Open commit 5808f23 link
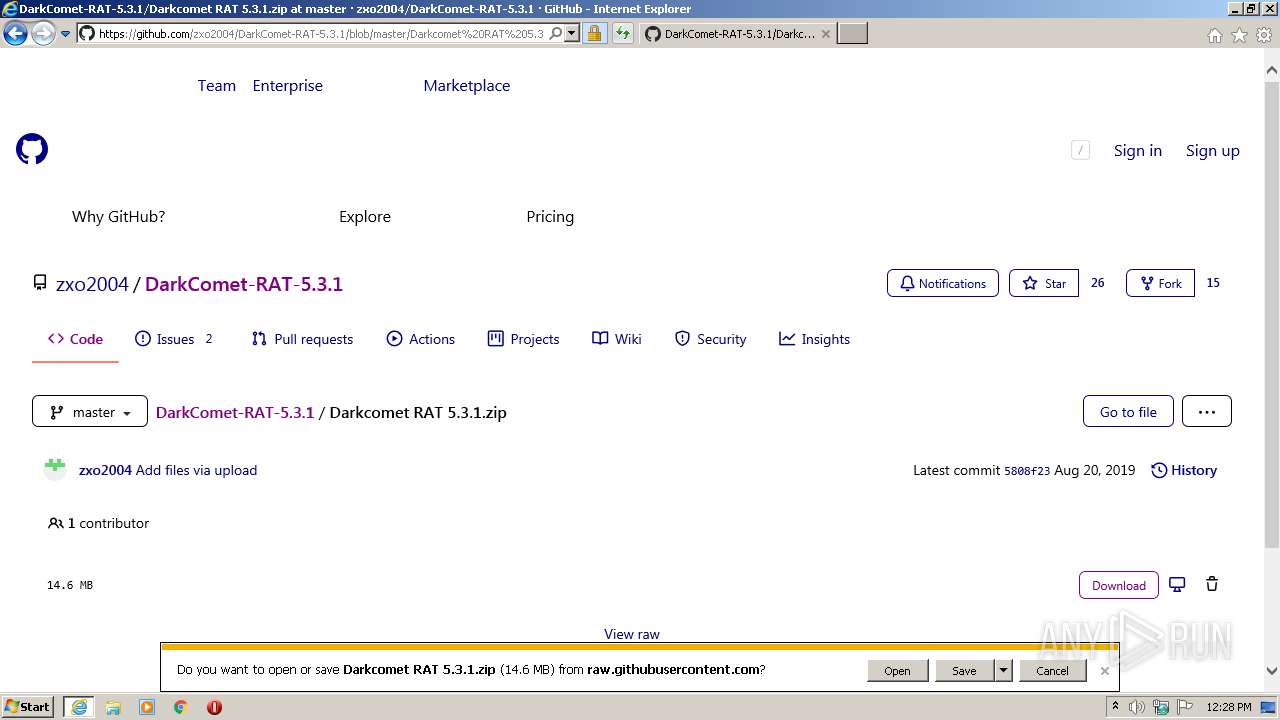Viewport: 1280px width, 720px height. pyautogui.click(x=1027, y=471)
